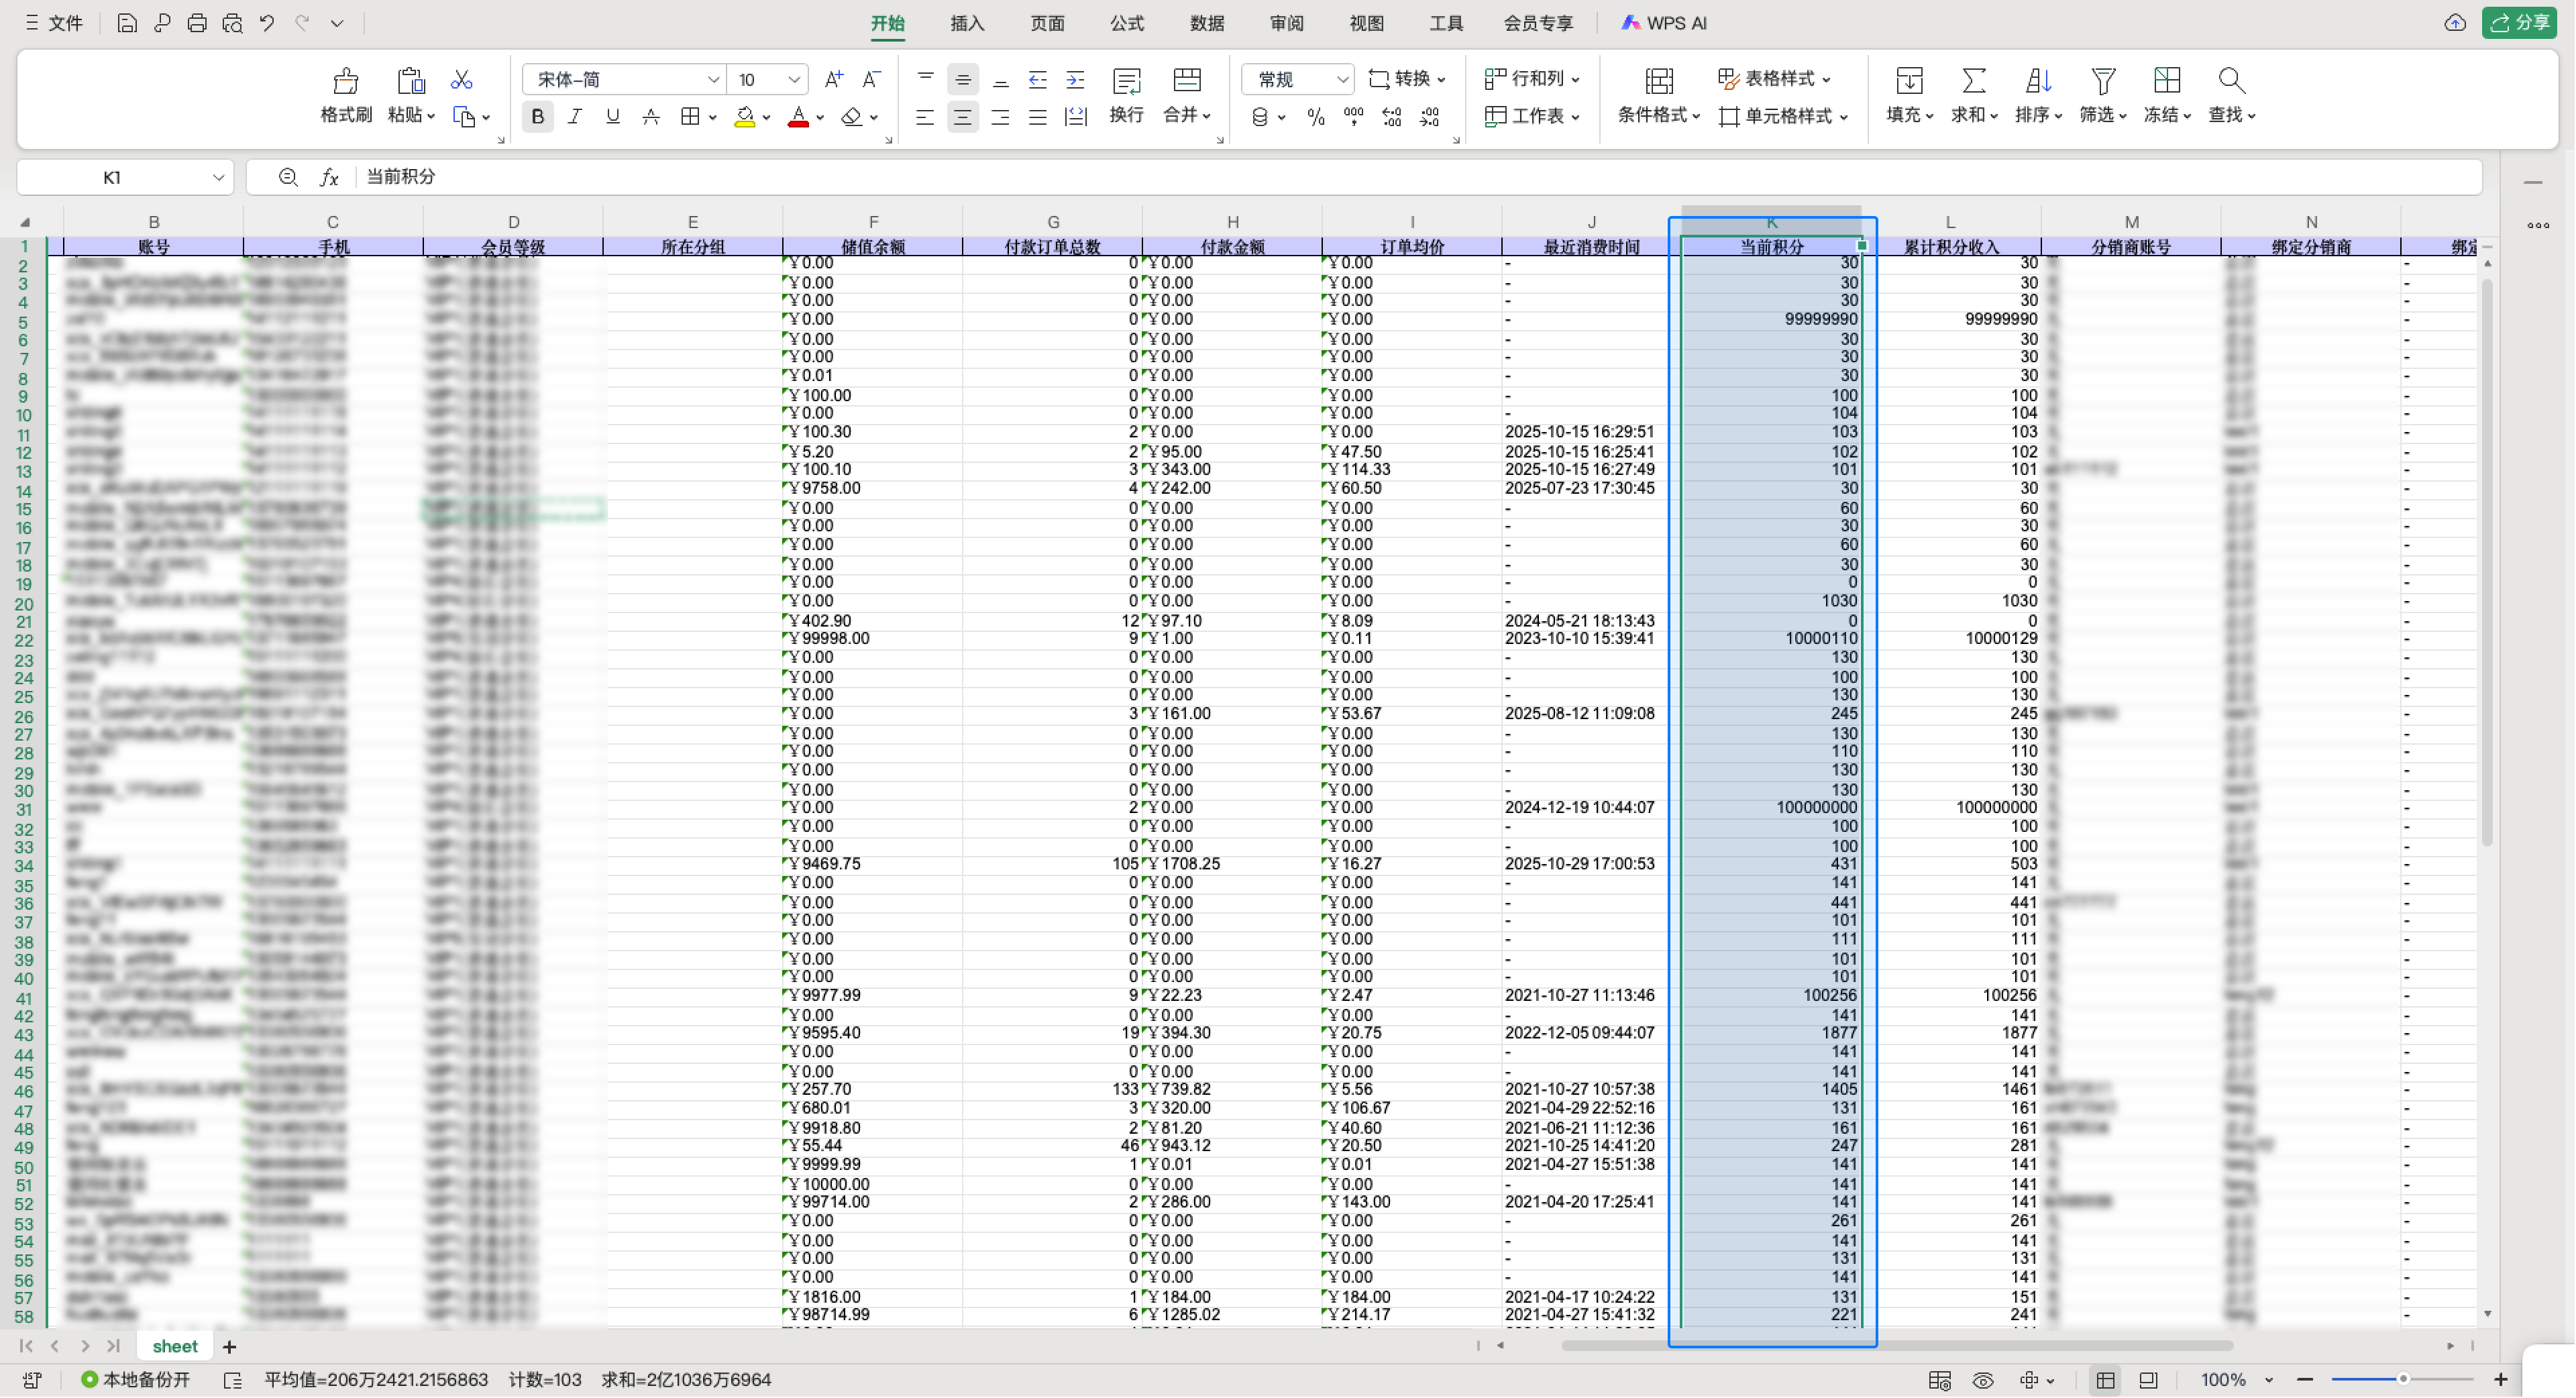
Task: Open the Conditional Formatting (条件格式) tool
Action: tap(1658, 81)
